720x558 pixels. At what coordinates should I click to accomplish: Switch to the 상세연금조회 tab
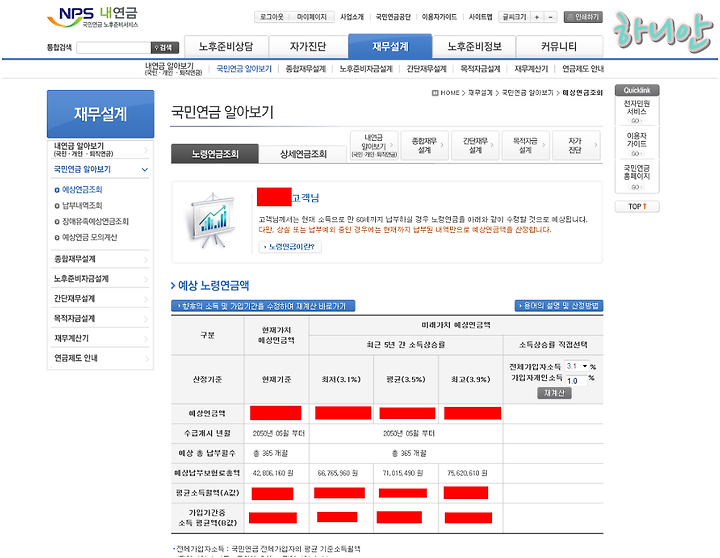pos(303,154)
